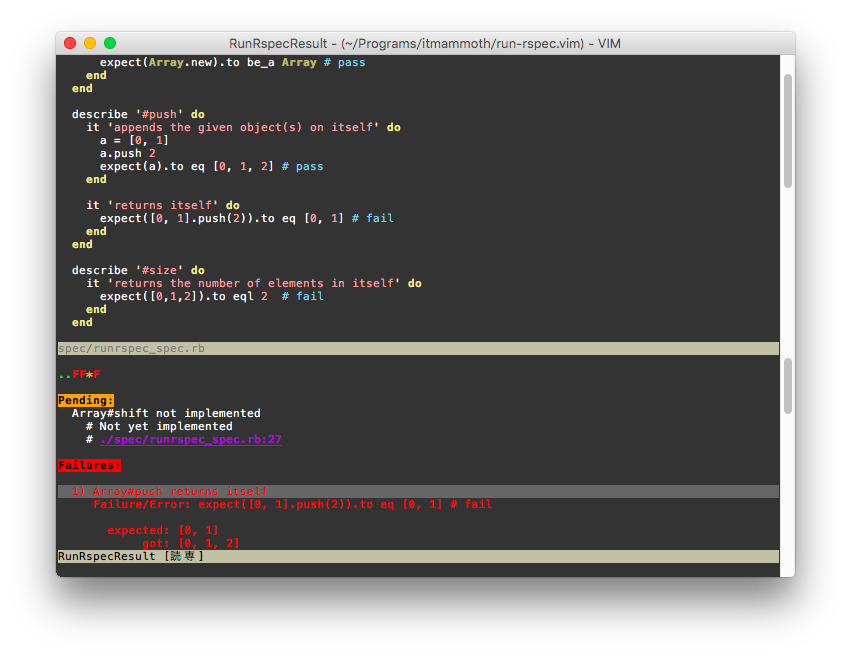Viewport: 851px width, 657px height.
Task: Click the spec/runrspec_spec.rb status line
Action: [x=418, y=348]
